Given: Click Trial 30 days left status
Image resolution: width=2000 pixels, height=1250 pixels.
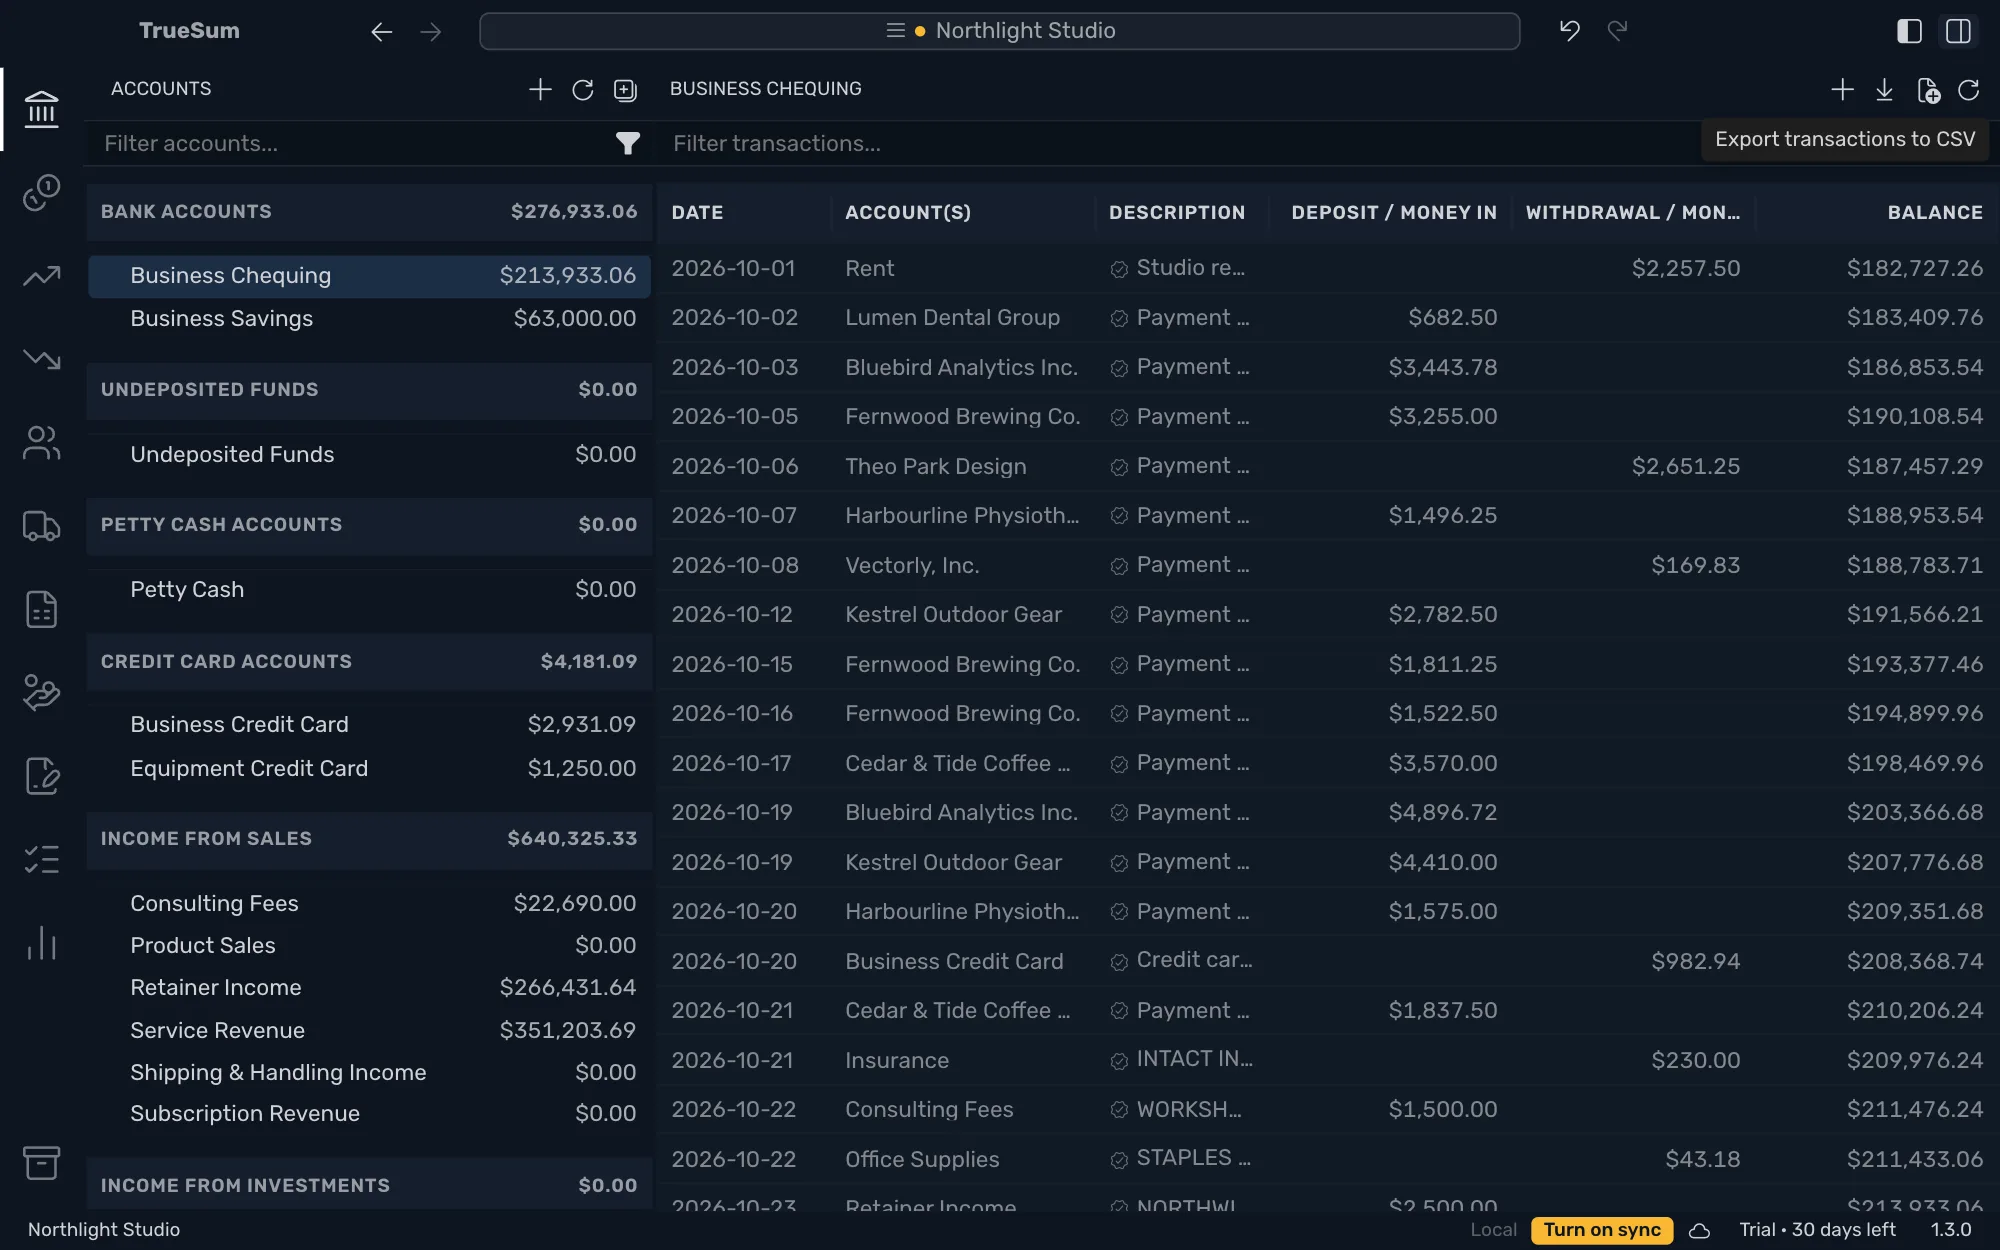Looking at the screenshot, I should 1817,1230.
